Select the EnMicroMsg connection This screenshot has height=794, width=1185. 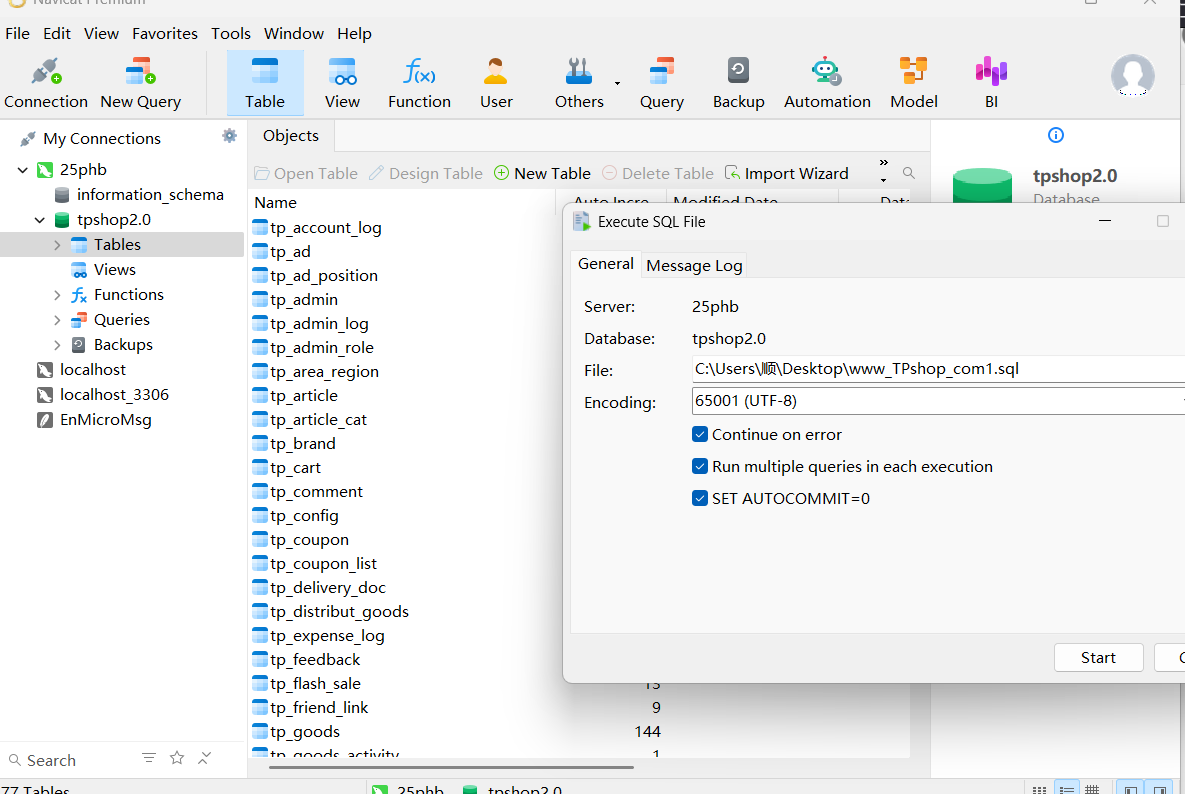(x=105, y=419)
